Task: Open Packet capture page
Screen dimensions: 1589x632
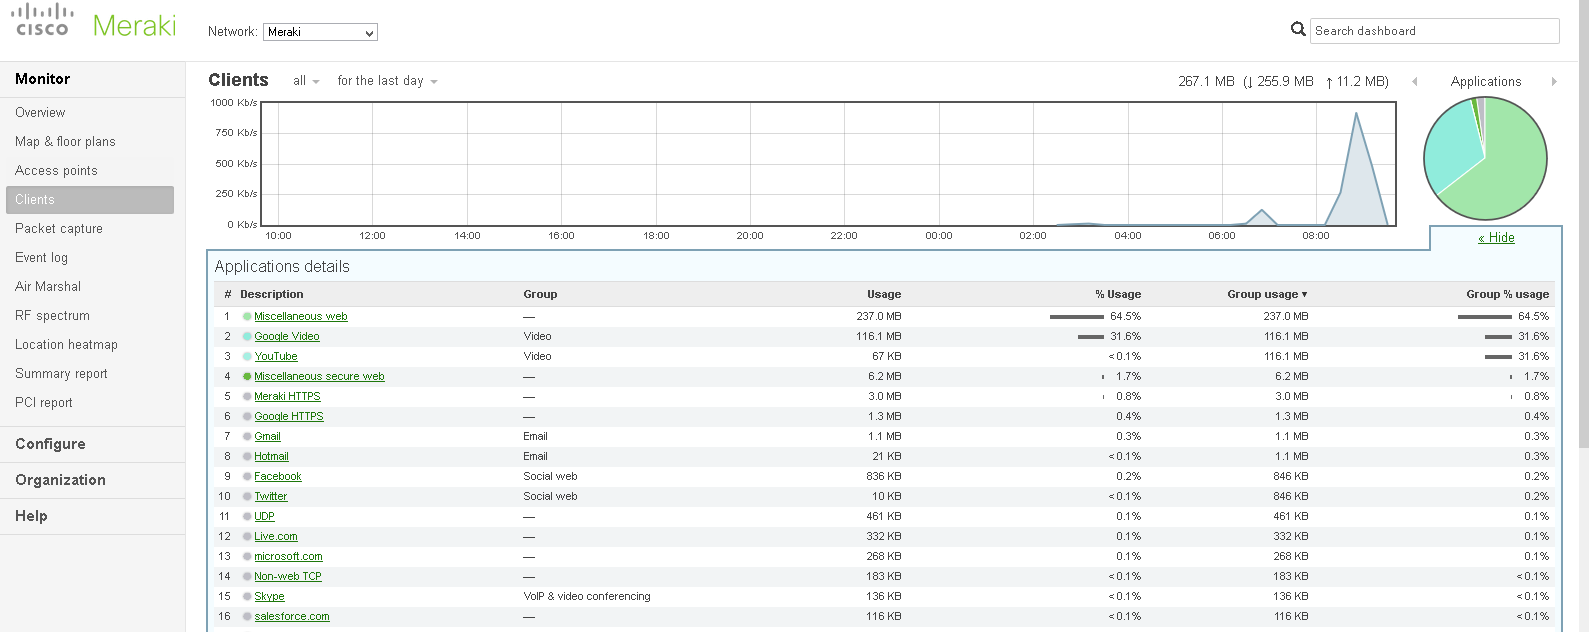Action: coord(59,229)
